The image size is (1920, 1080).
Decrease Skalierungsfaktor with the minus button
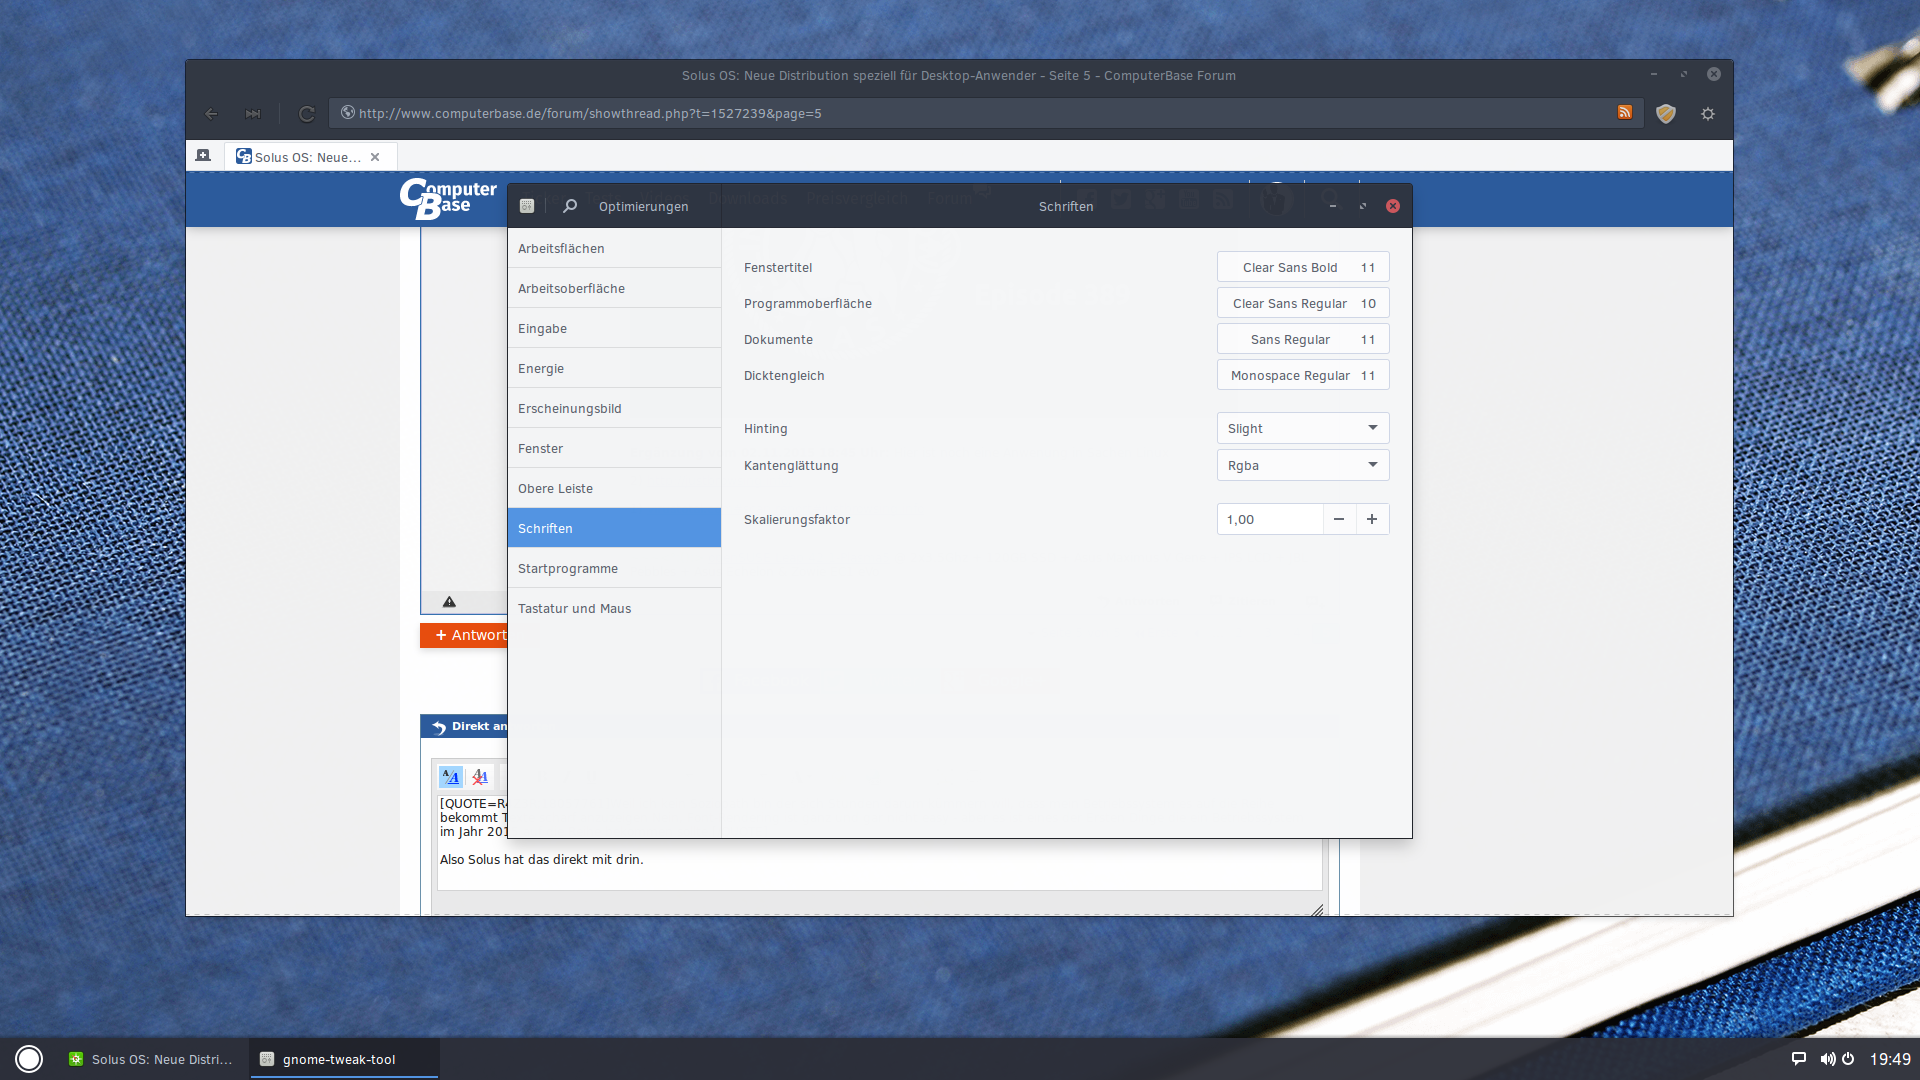coord(1339,519)
